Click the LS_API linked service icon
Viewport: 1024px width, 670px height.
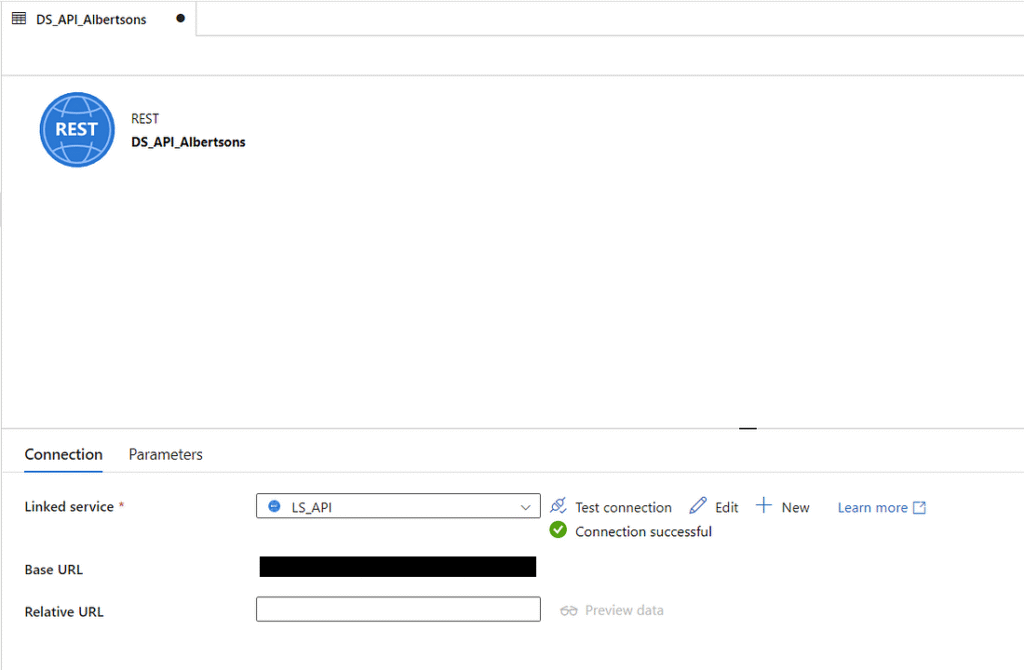pyautogui.click(x=274, y=506)
